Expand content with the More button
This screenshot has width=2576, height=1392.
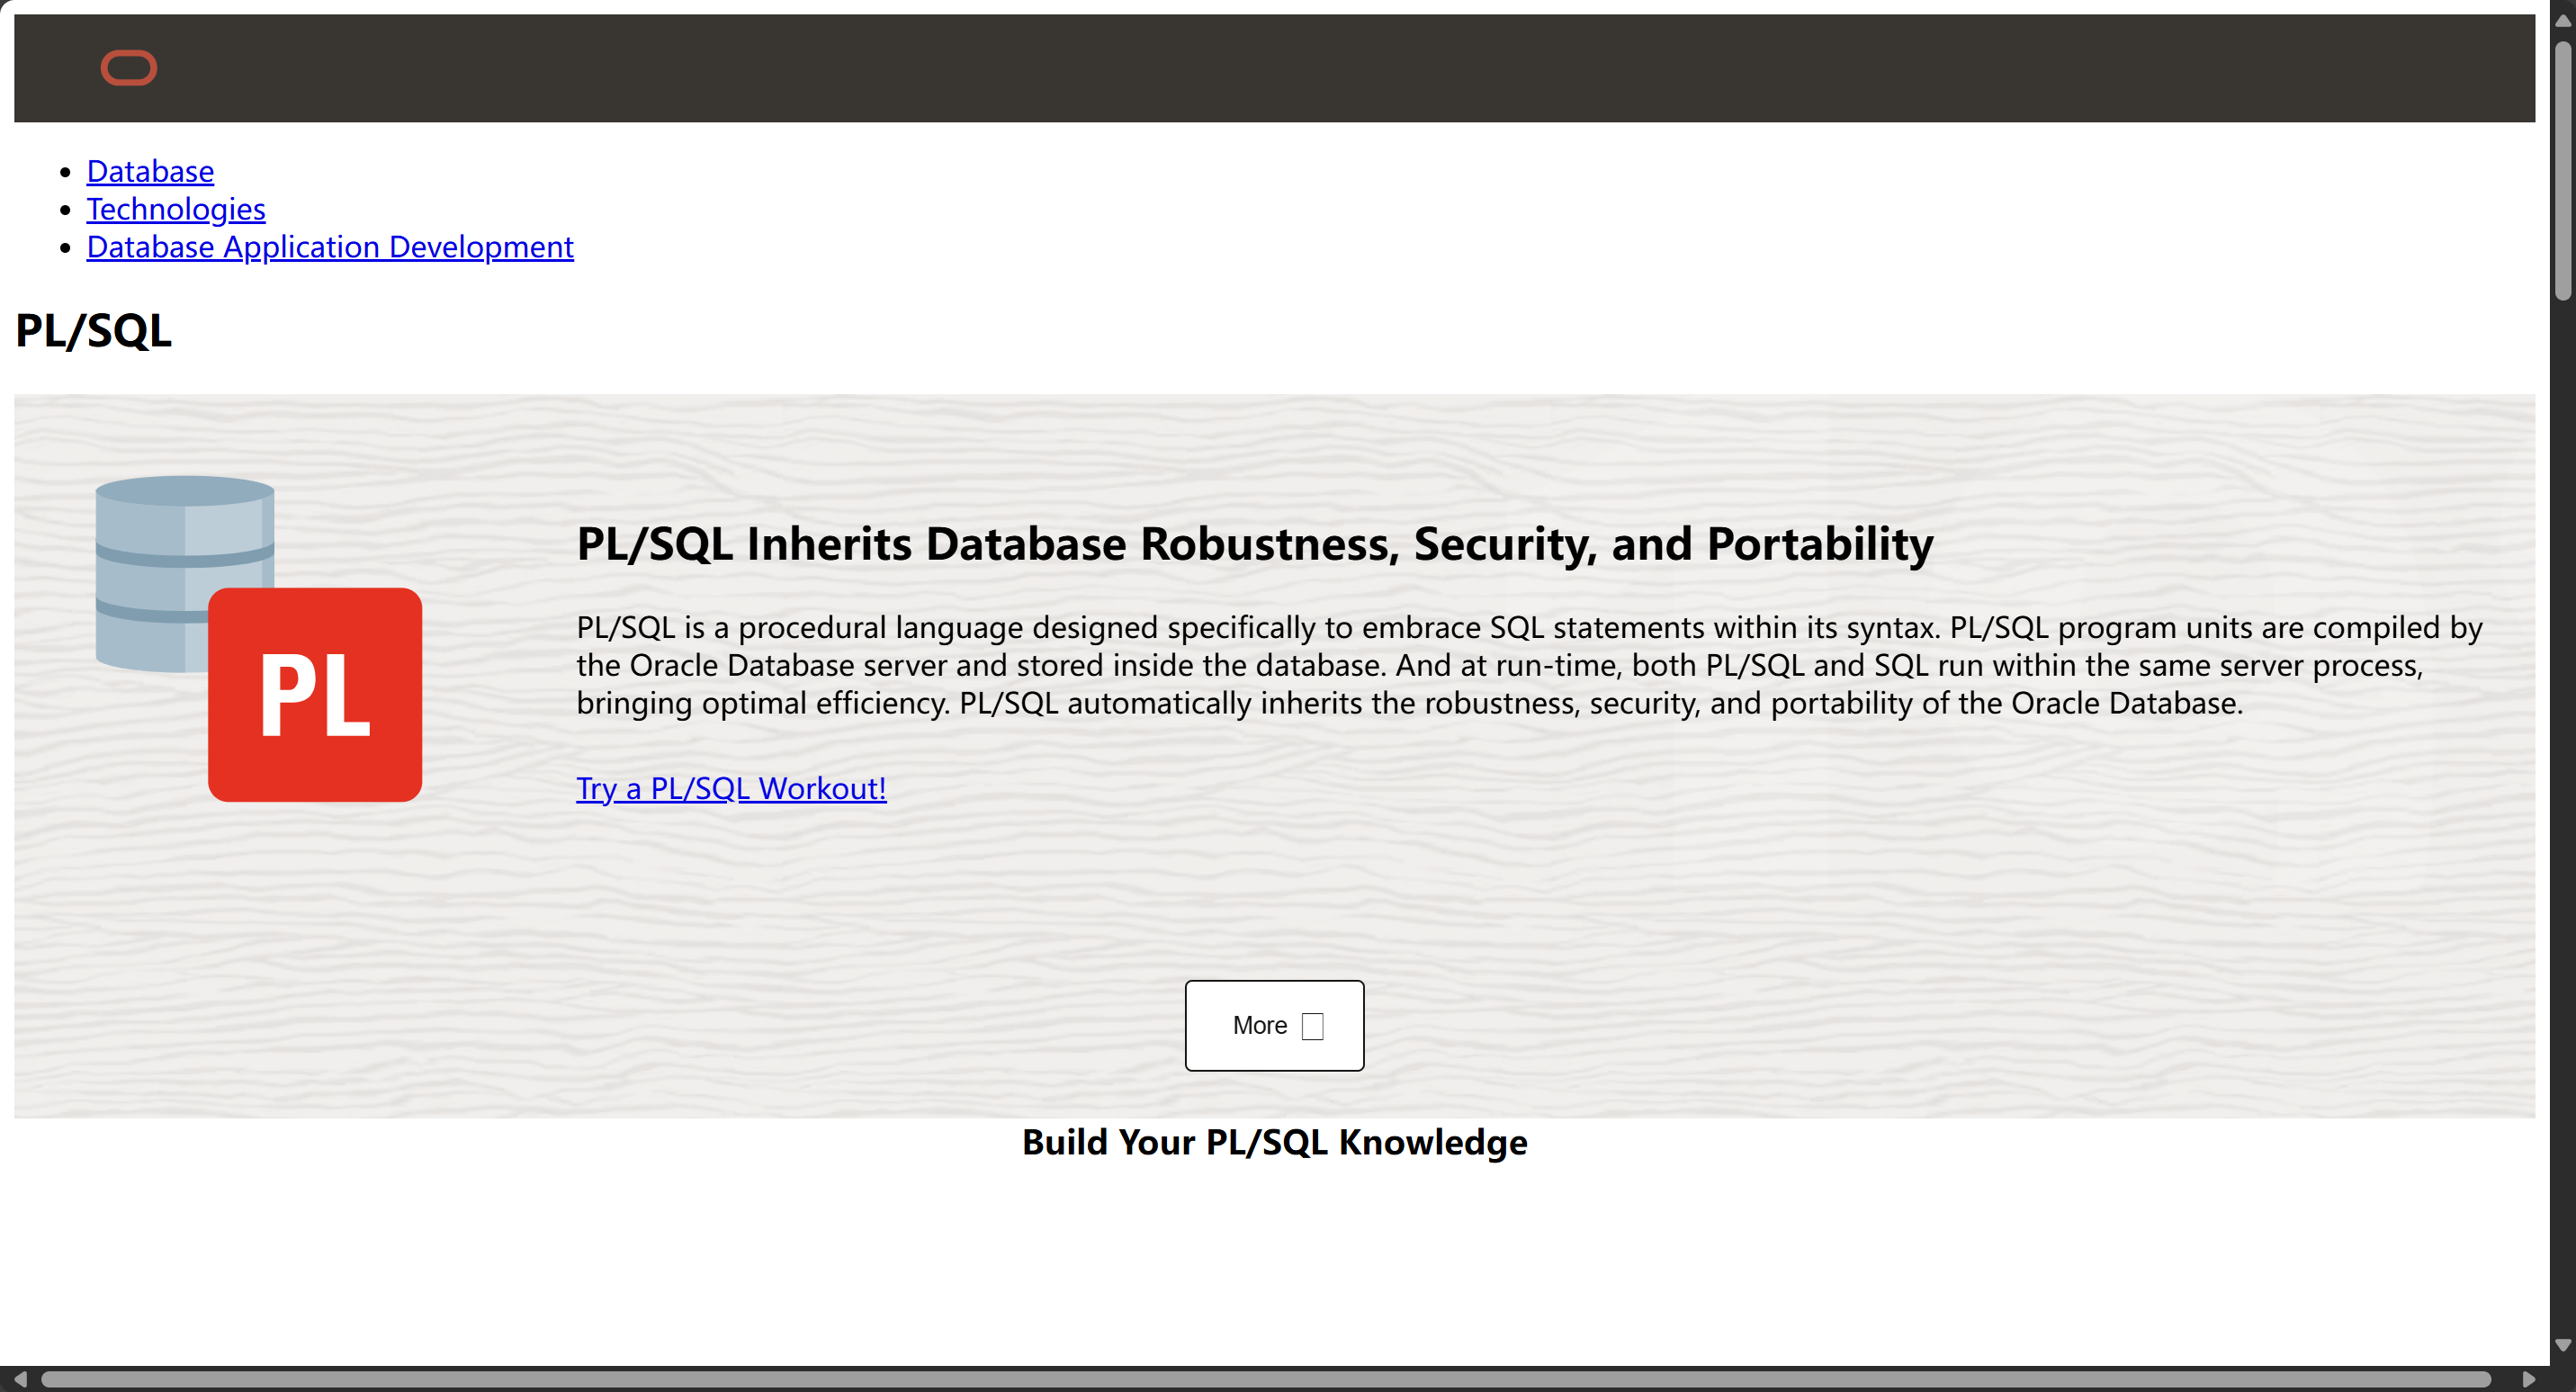(1274, 1025)
